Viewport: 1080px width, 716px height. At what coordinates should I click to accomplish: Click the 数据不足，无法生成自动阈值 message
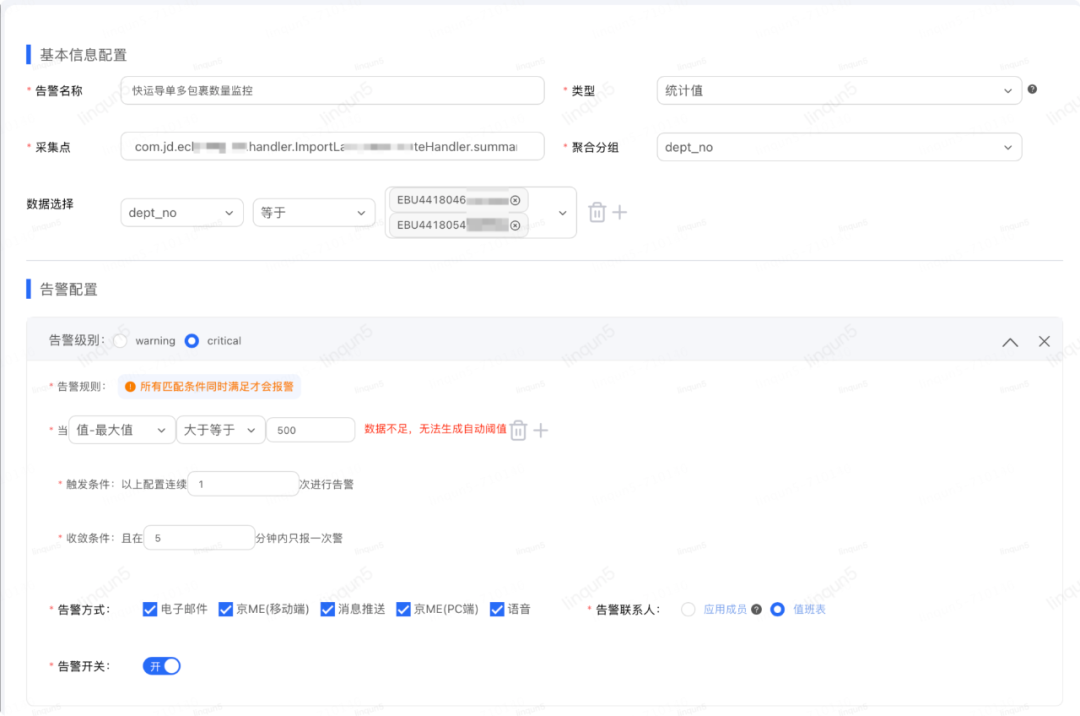(x=435, y=429)
